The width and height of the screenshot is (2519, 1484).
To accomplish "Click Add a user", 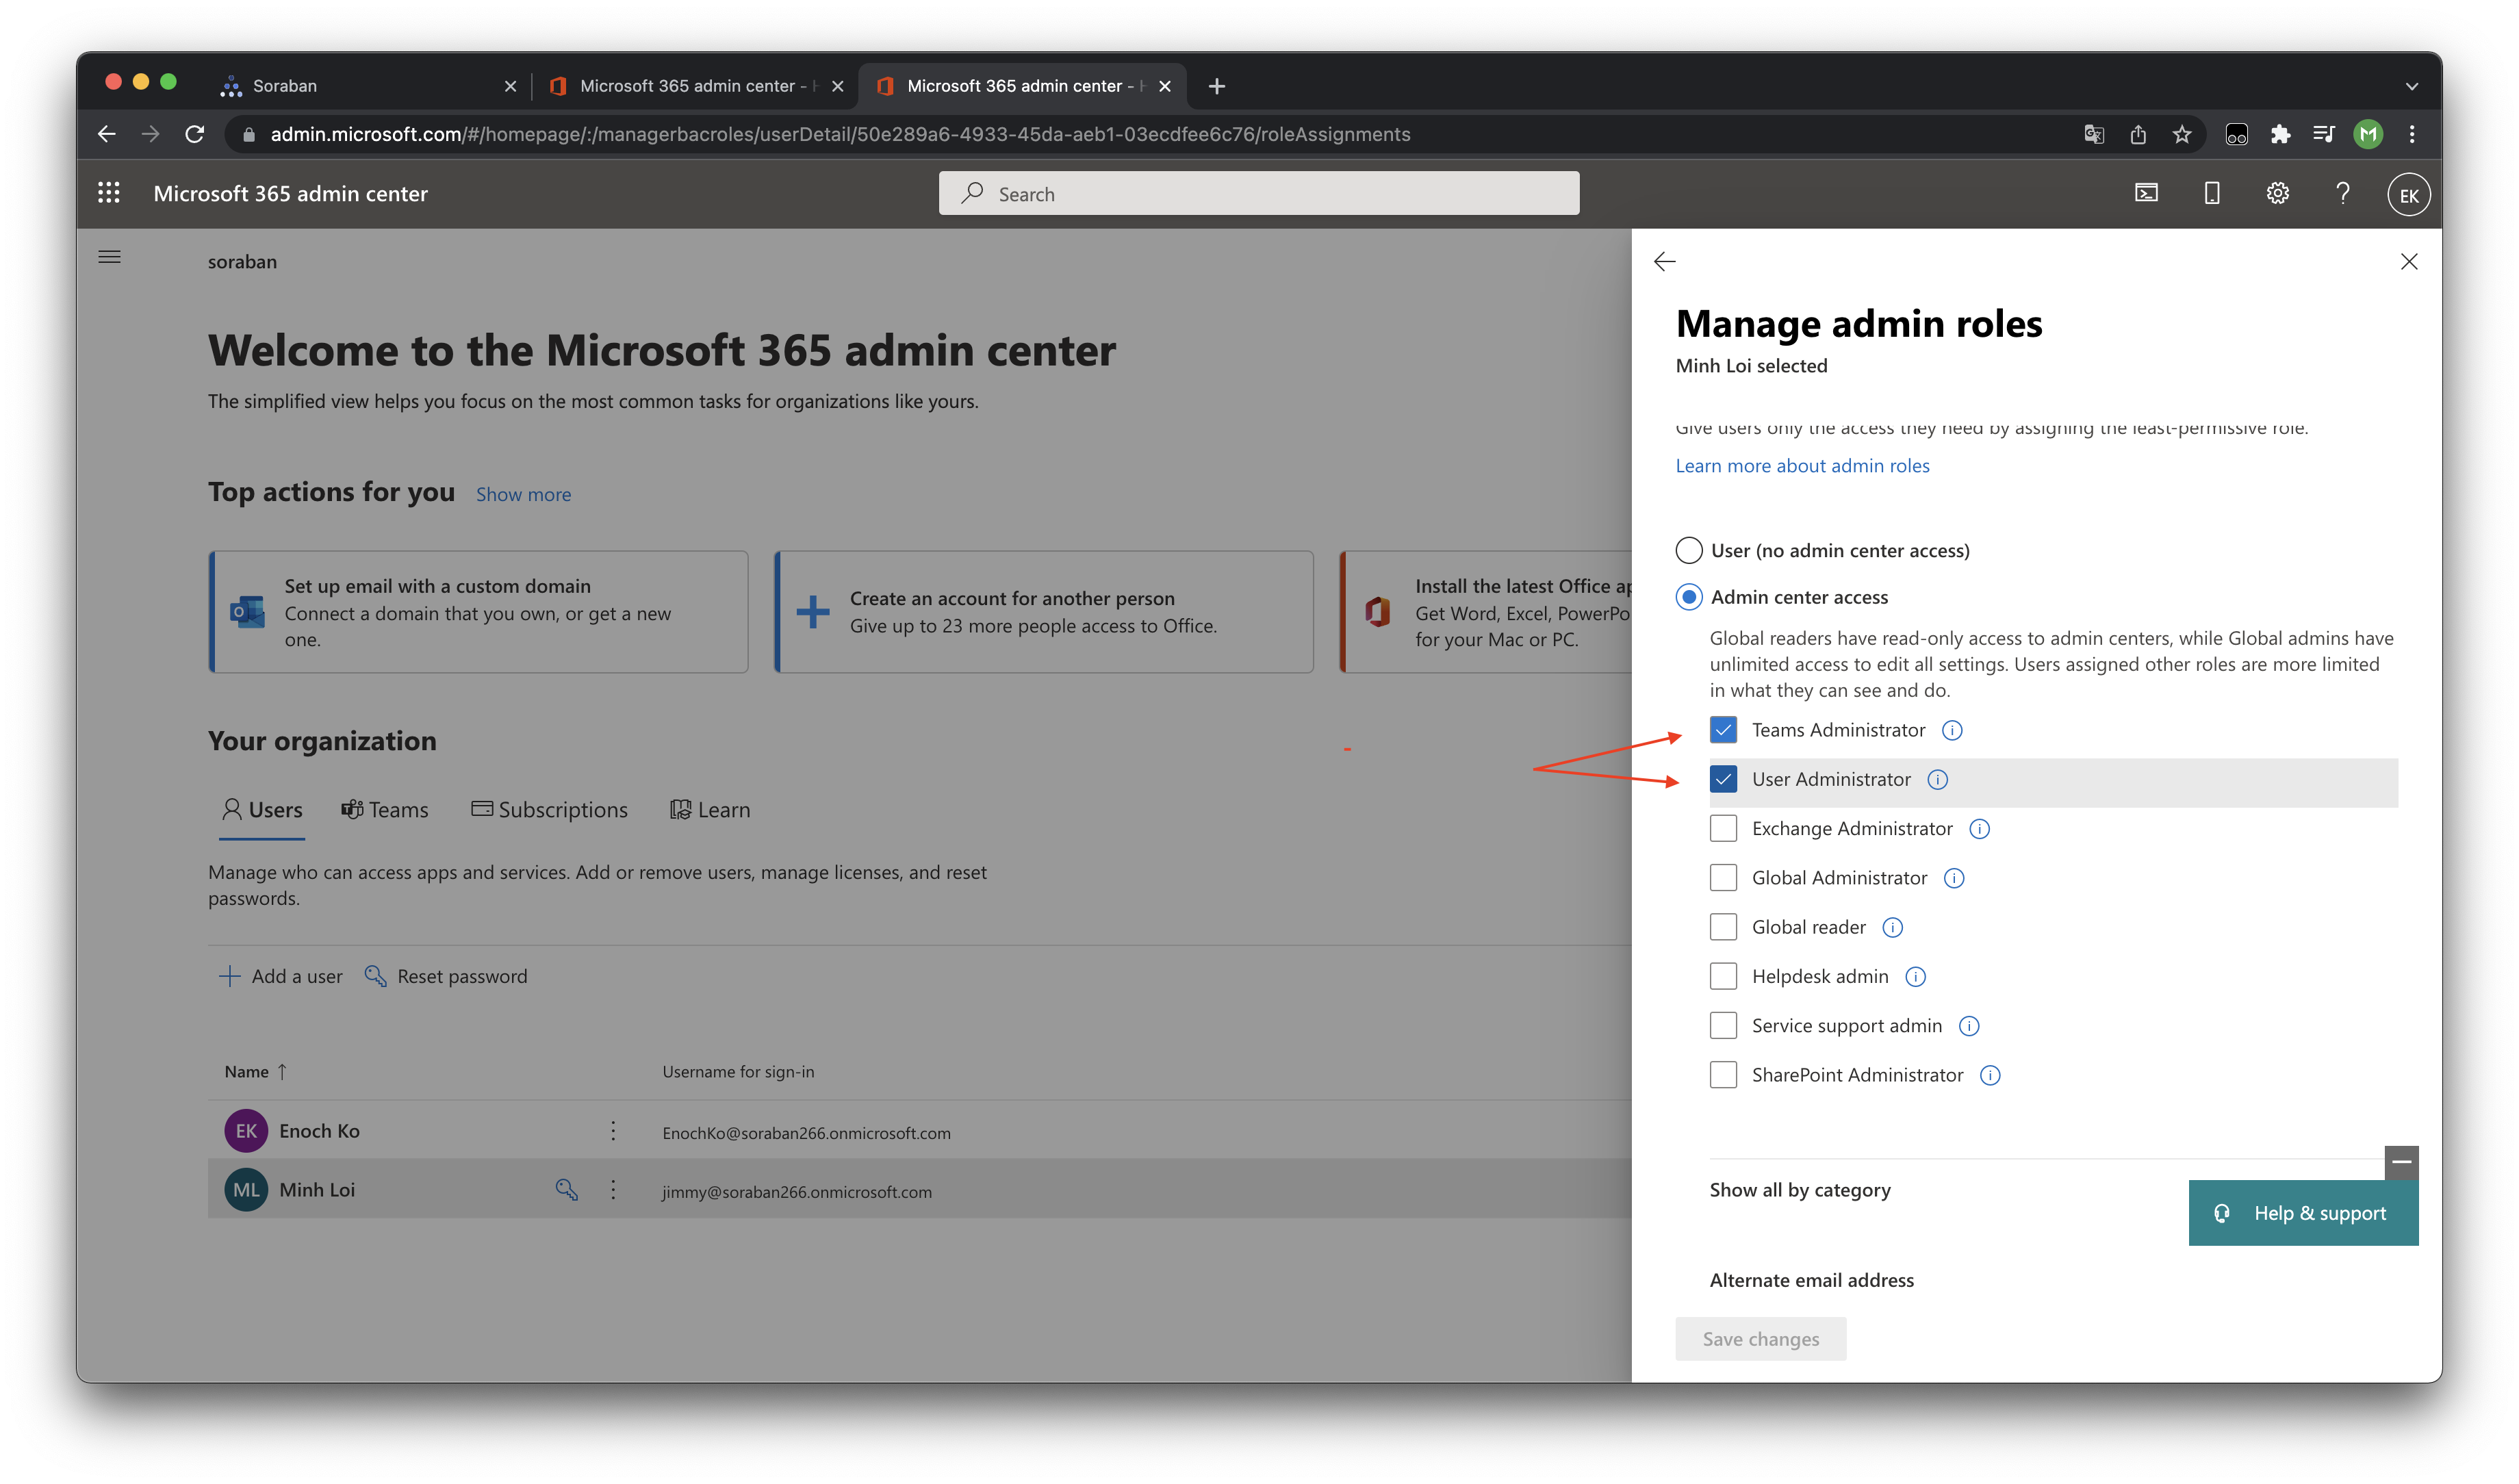I will [x=280, y=977].
